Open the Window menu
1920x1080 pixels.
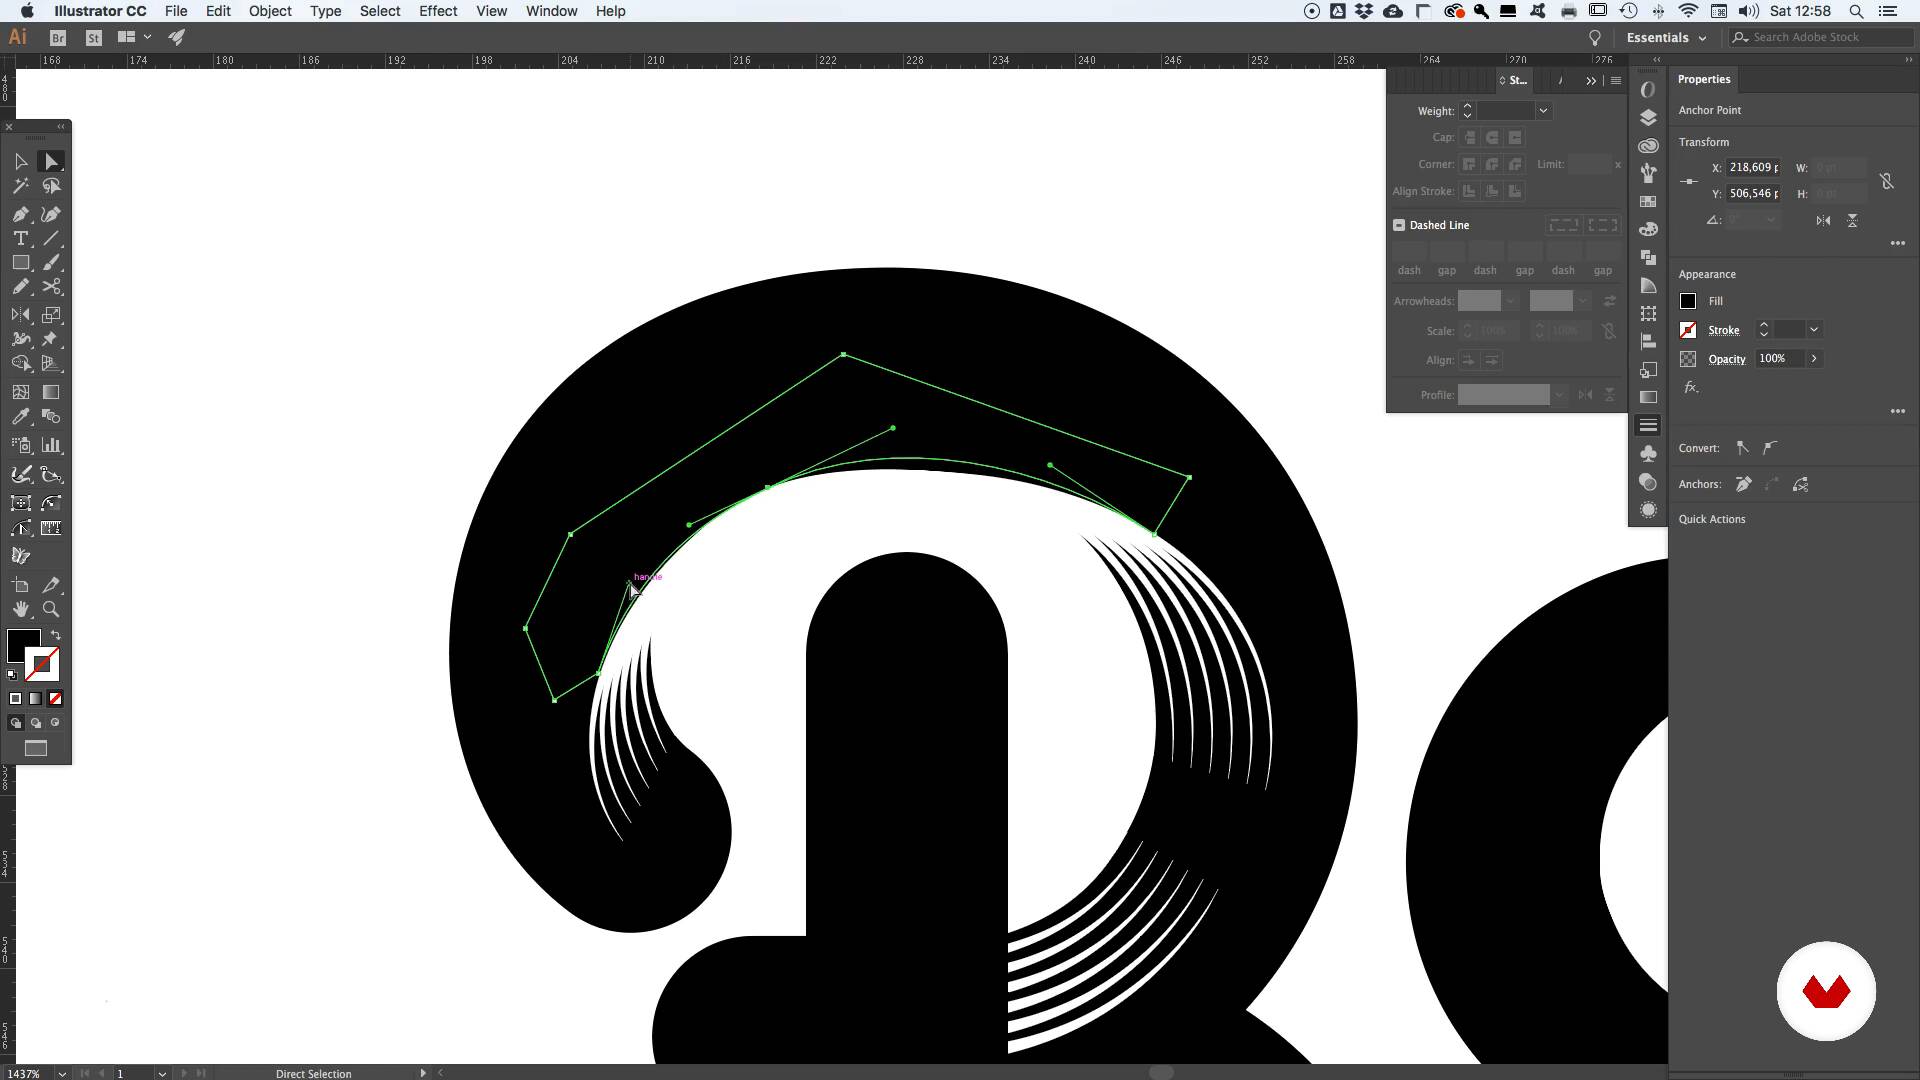551,11
